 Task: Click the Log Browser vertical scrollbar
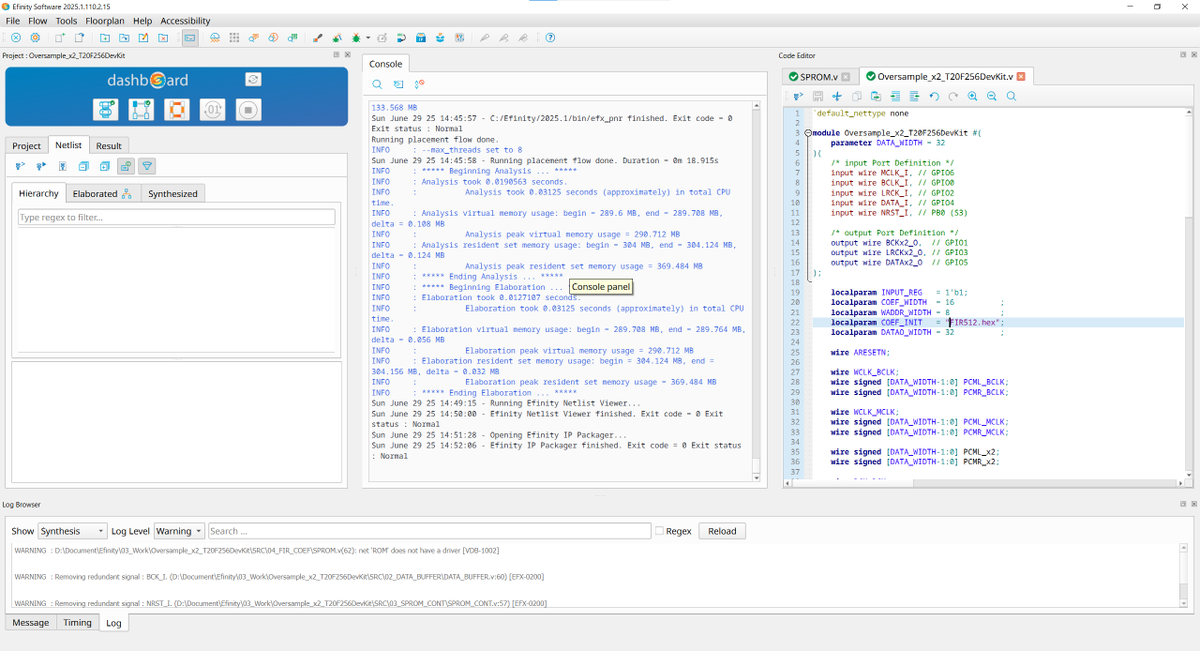(1184, 576)
